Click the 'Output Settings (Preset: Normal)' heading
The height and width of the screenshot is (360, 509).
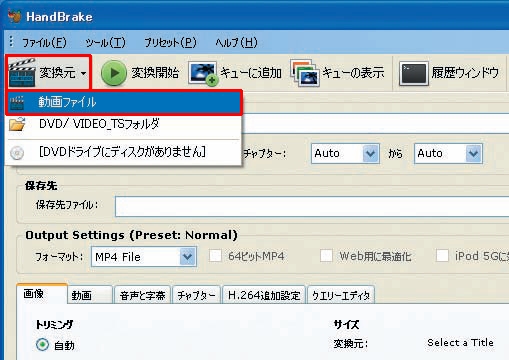pyautogui.click(x=131, y=235)
